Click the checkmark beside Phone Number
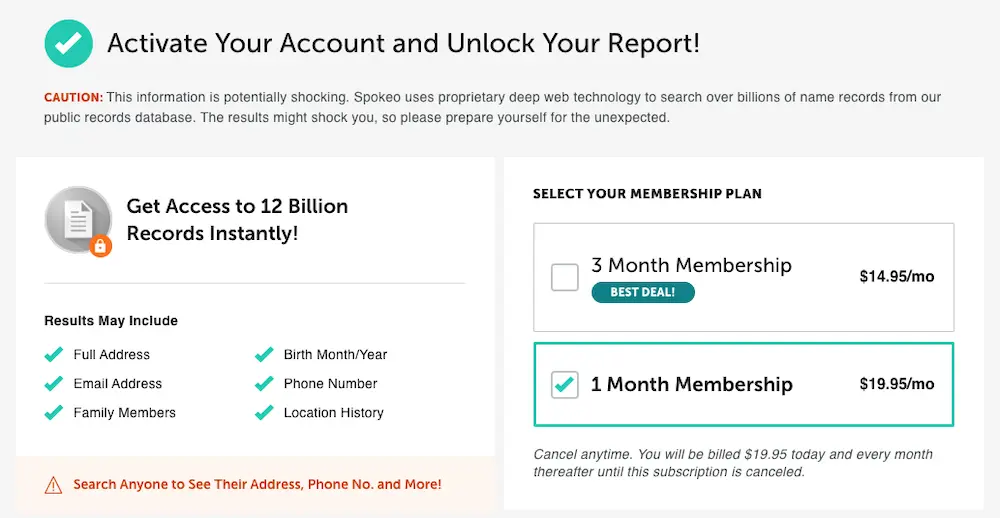1000x518 pixels. pyautogui.click(x=264, y=383)
